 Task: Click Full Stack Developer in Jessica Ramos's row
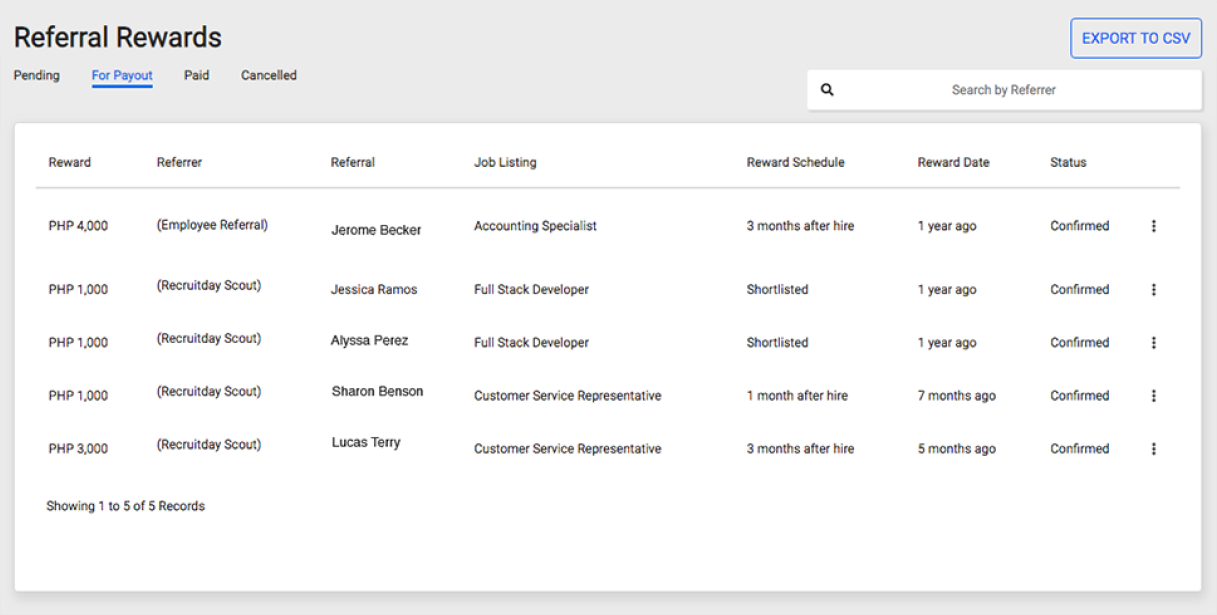pyautogui.click(x=531, y=289)
